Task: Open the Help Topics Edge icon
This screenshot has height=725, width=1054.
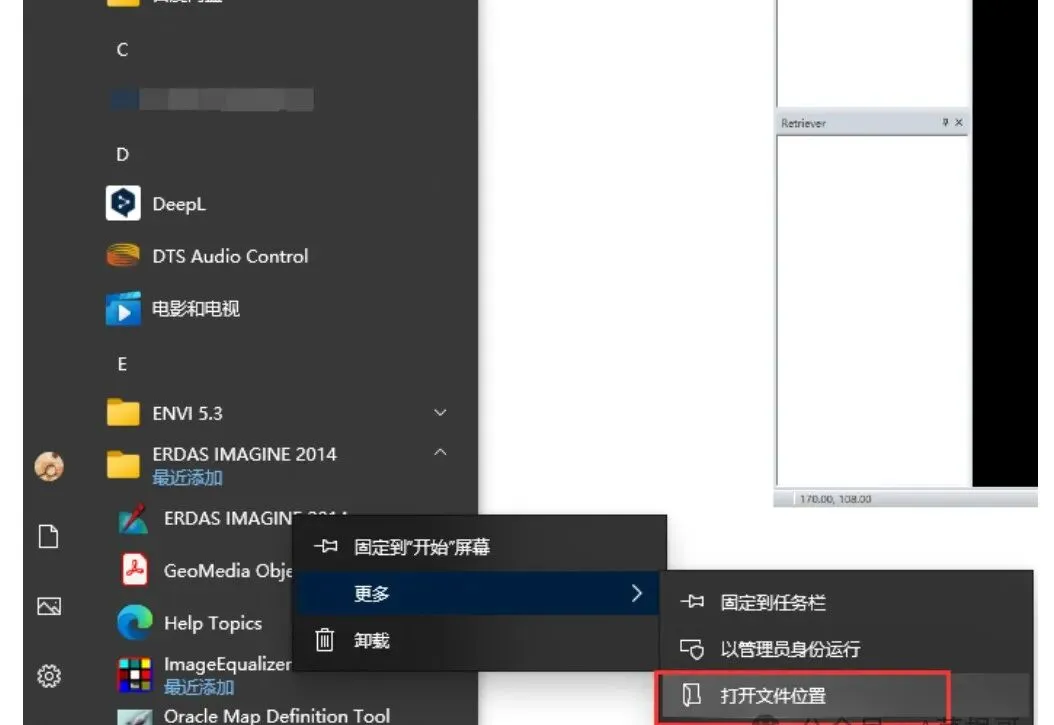Action: (x=134, y=622)
